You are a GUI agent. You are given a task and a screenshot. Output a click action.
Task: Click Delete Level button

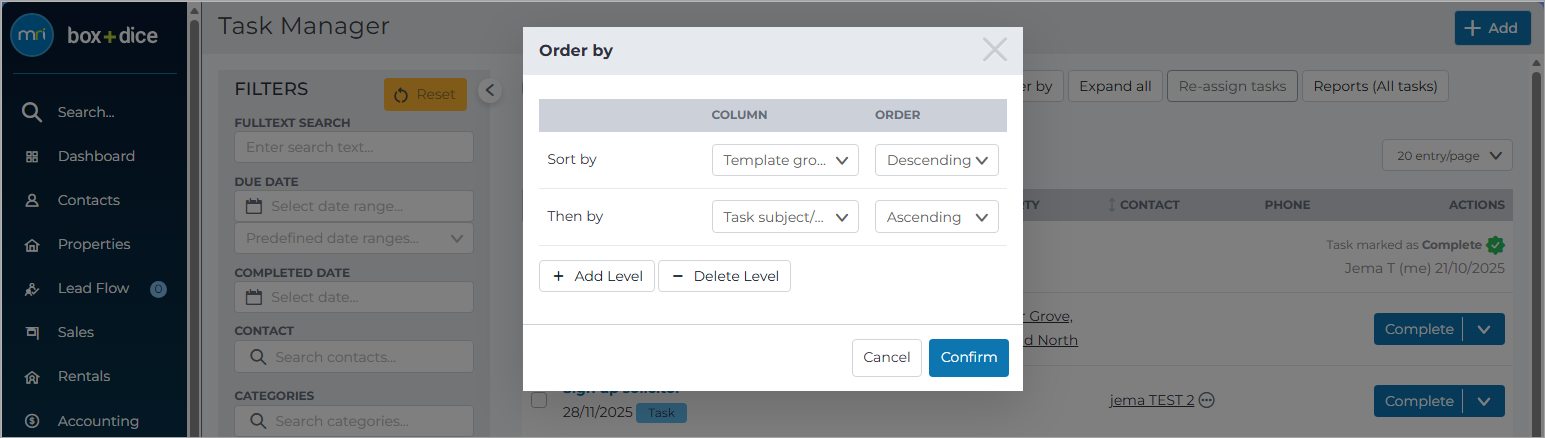click(x=724, y=276)
